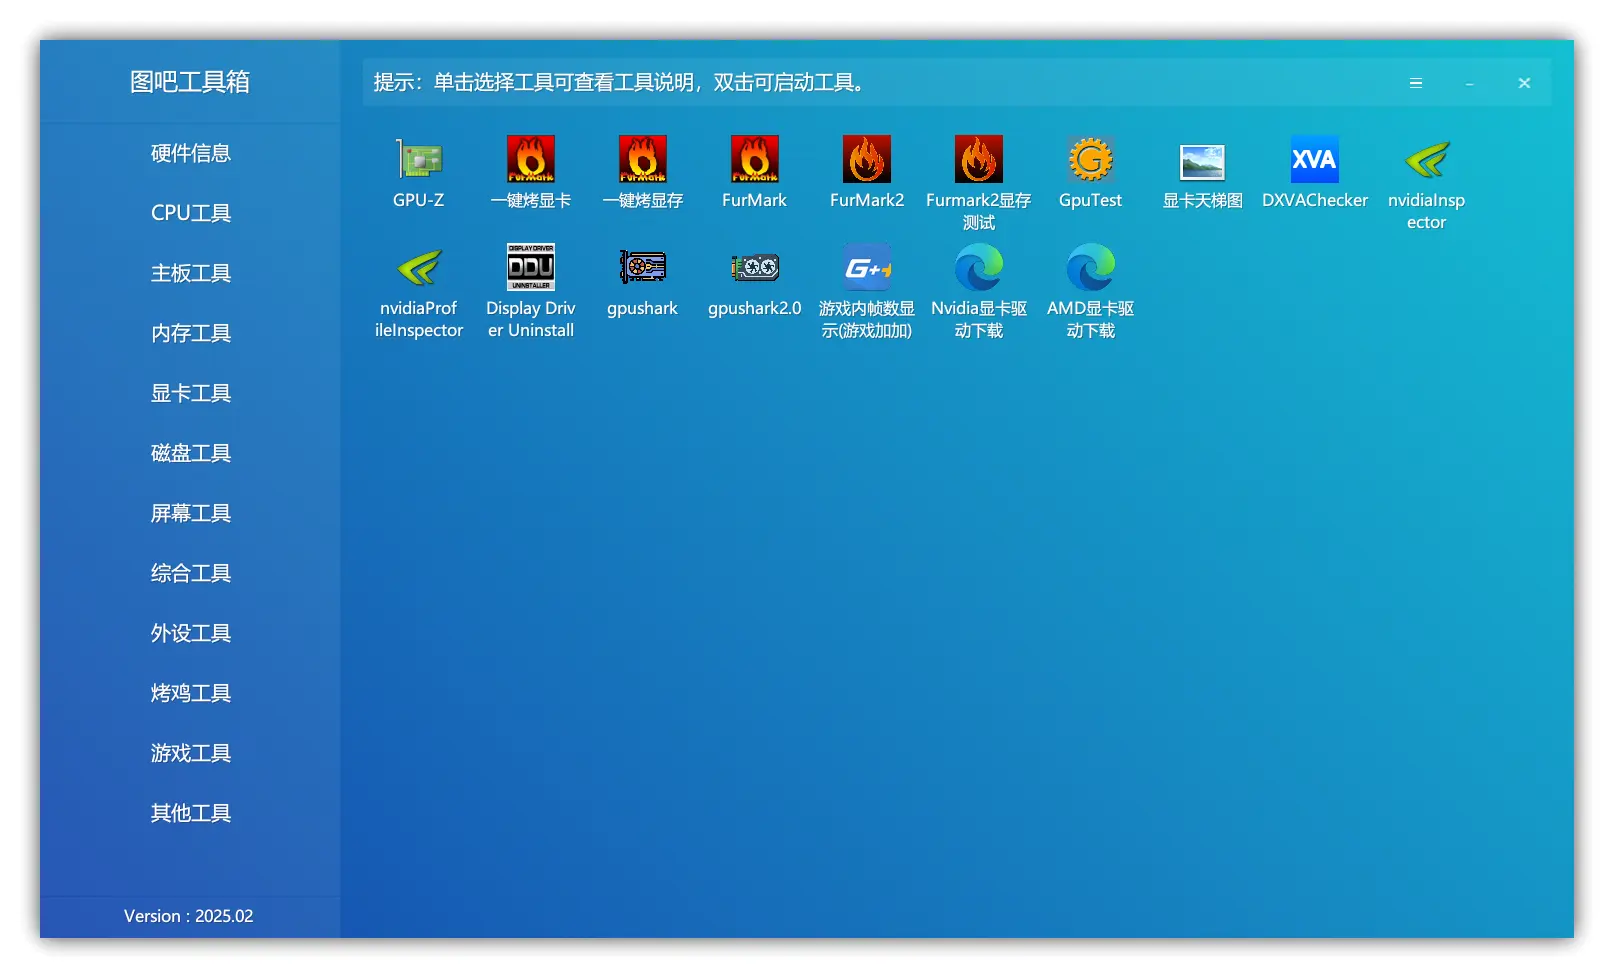Select the GpuTest icon
The width and height of the screenshot is (1614, 978).
[x=1091, y=160]
